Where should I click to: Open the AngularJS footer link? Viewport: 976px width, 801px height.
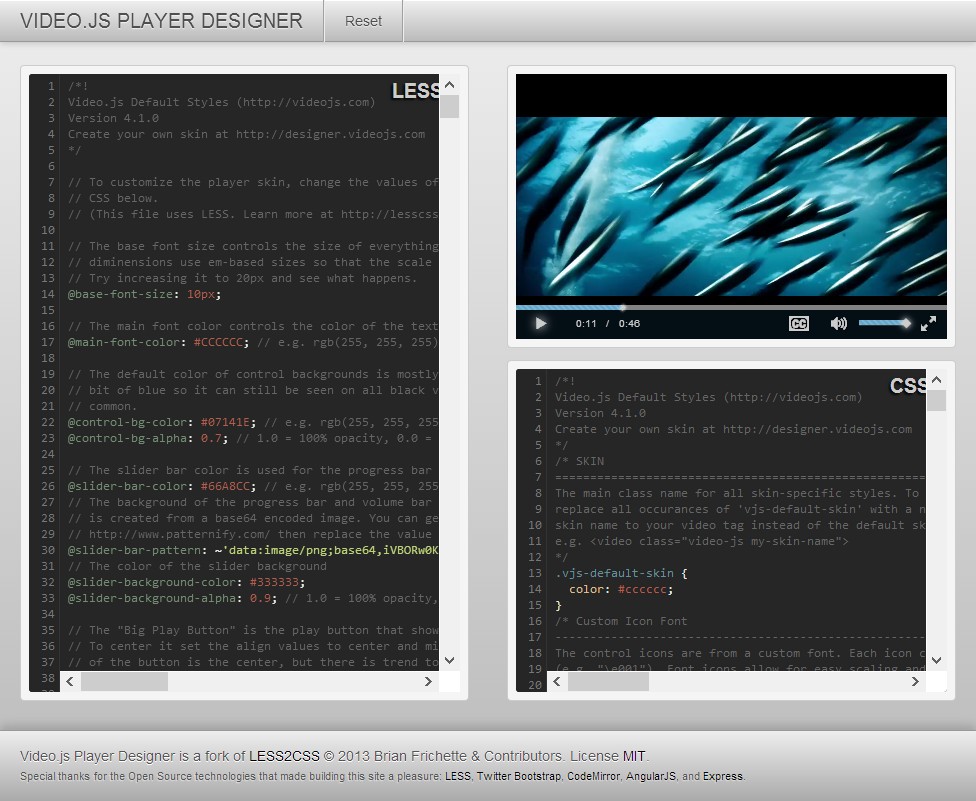point(650,777)
